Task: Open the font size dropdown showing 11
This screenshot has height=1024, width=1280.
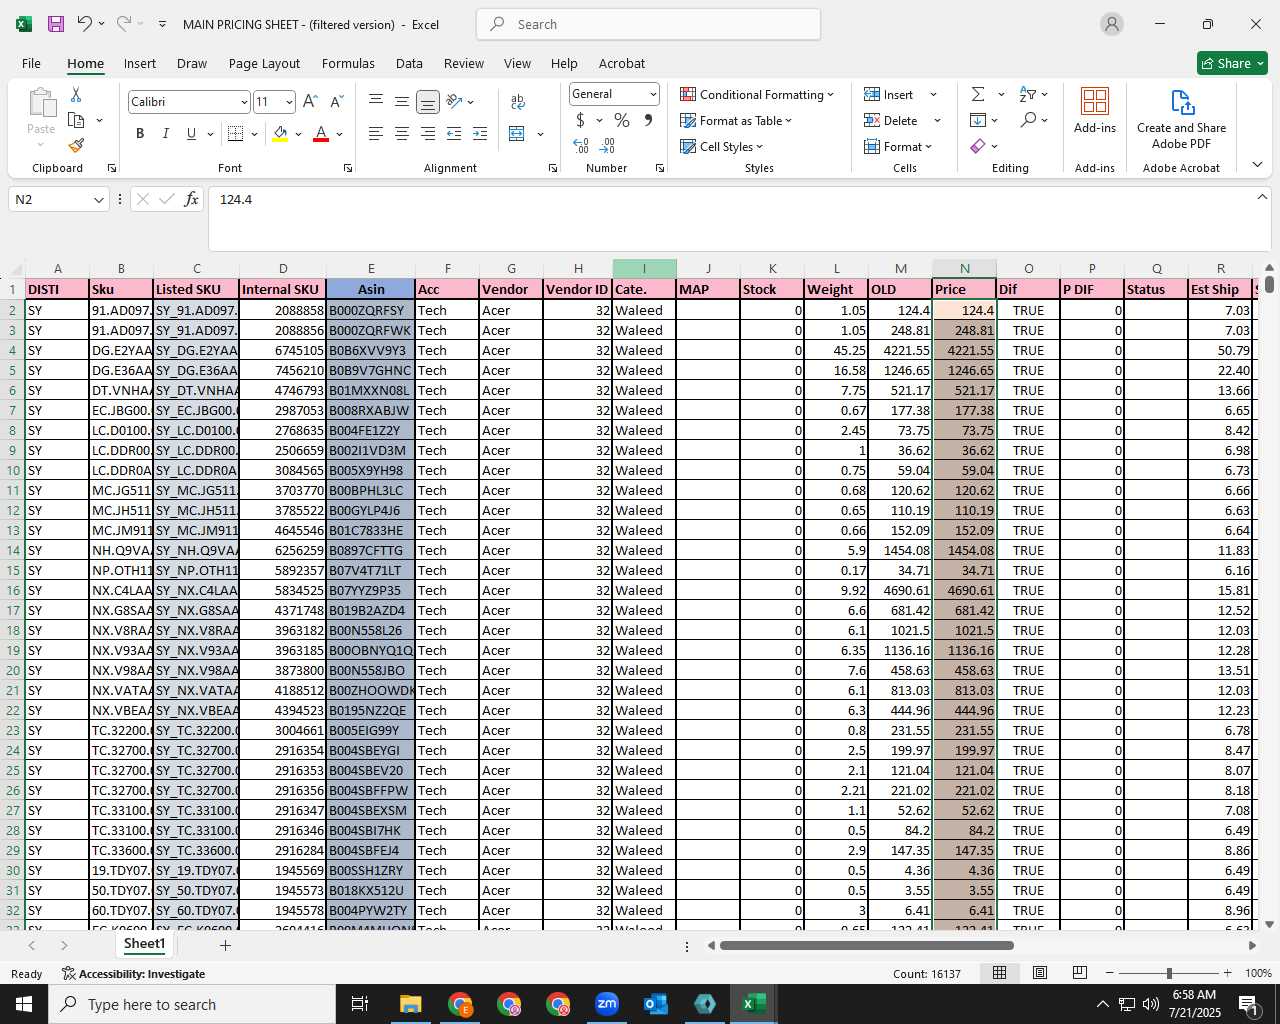Action: (289, 102)
